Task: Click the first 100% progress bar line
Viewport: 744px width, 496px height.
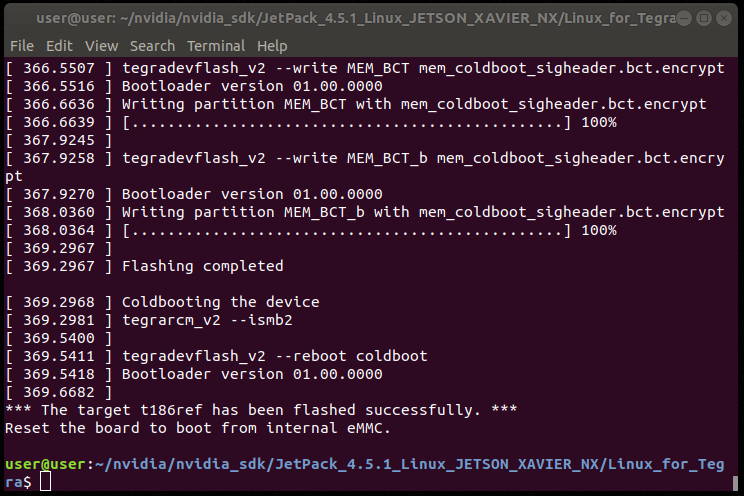Action: (311, 122)
